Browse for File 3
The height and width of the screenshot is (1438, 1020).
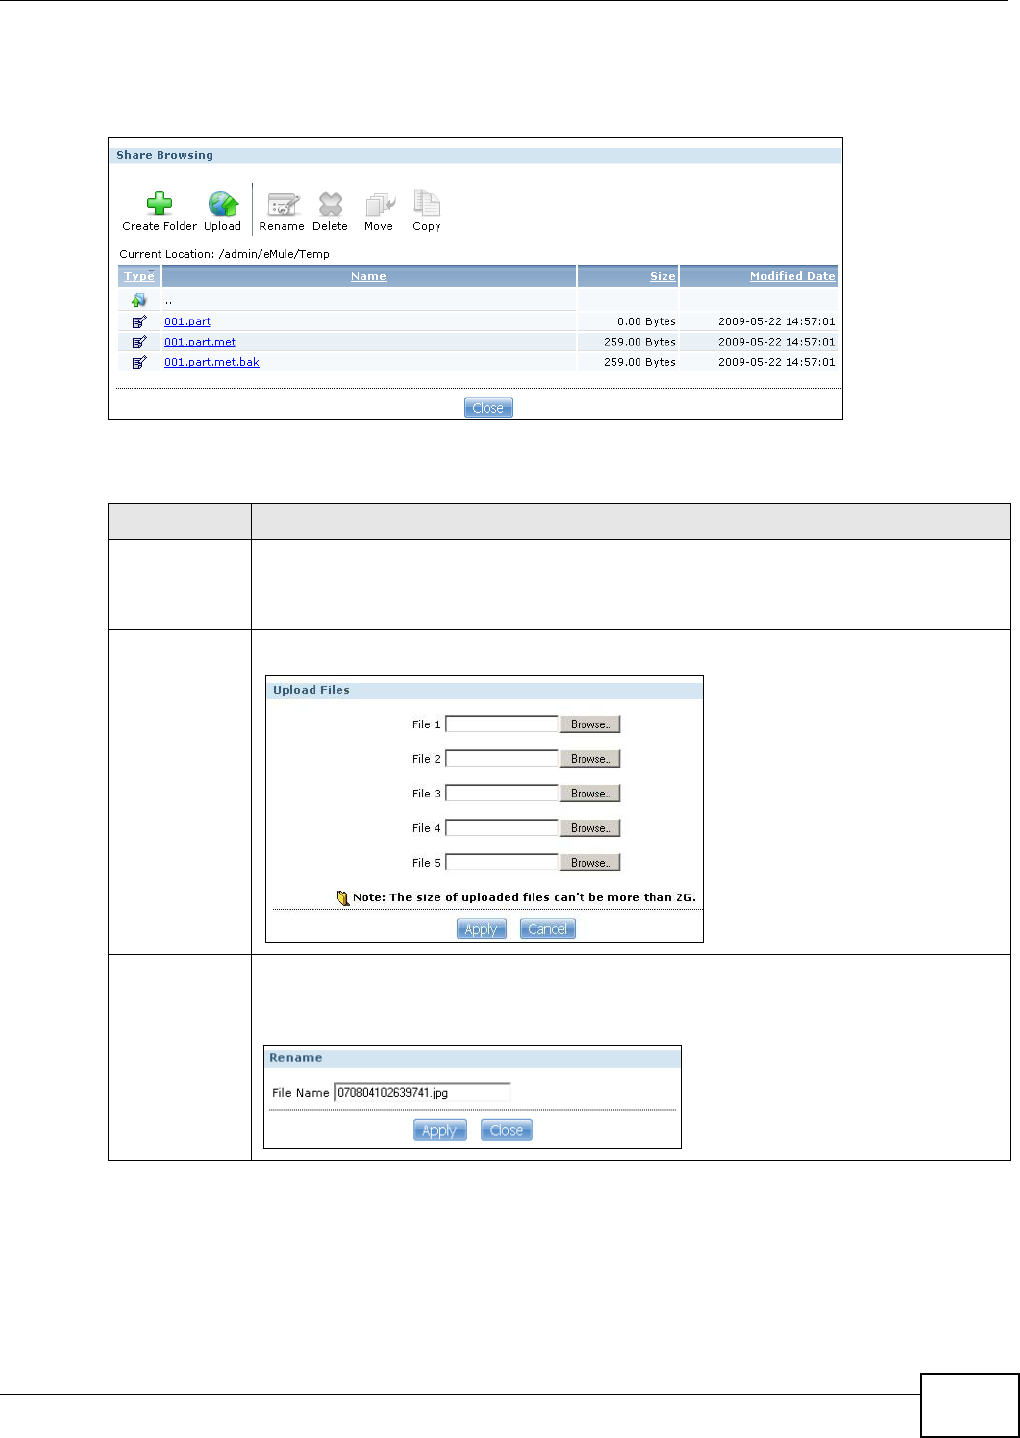590,793
